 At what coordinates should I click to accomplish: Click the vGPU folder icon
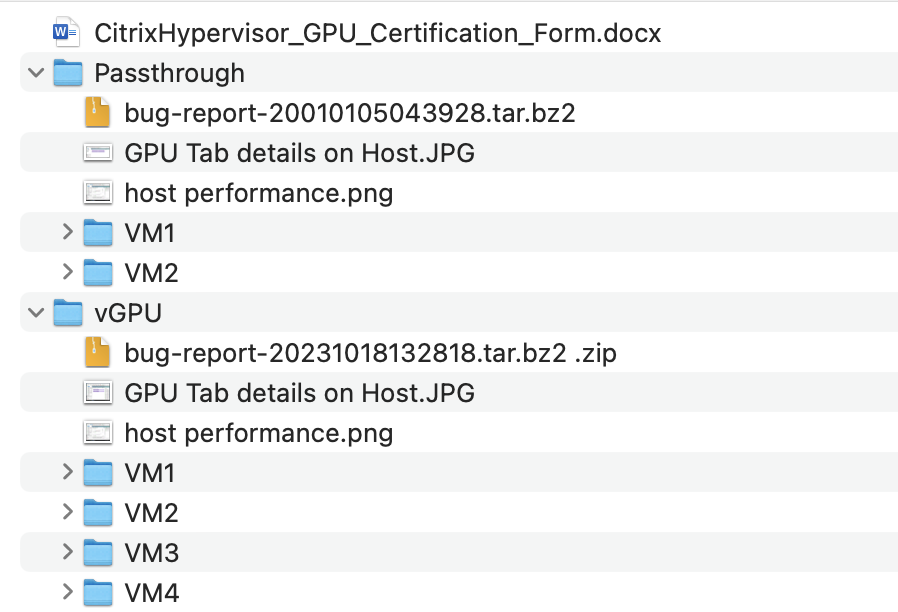point(68,313)
